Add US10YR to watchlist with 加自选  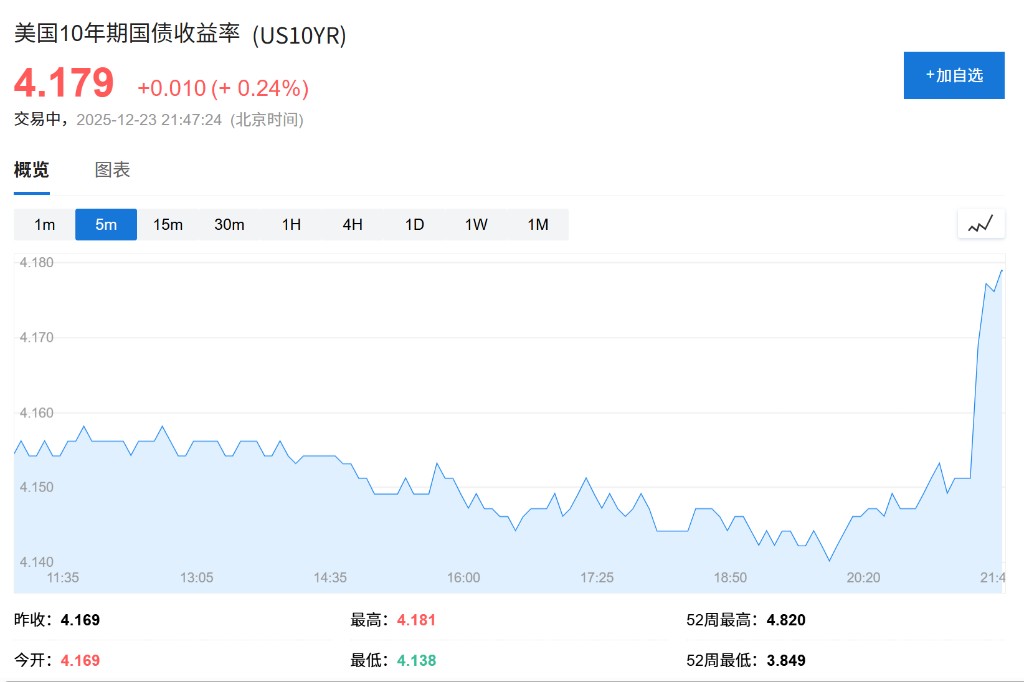coord(954,75)
